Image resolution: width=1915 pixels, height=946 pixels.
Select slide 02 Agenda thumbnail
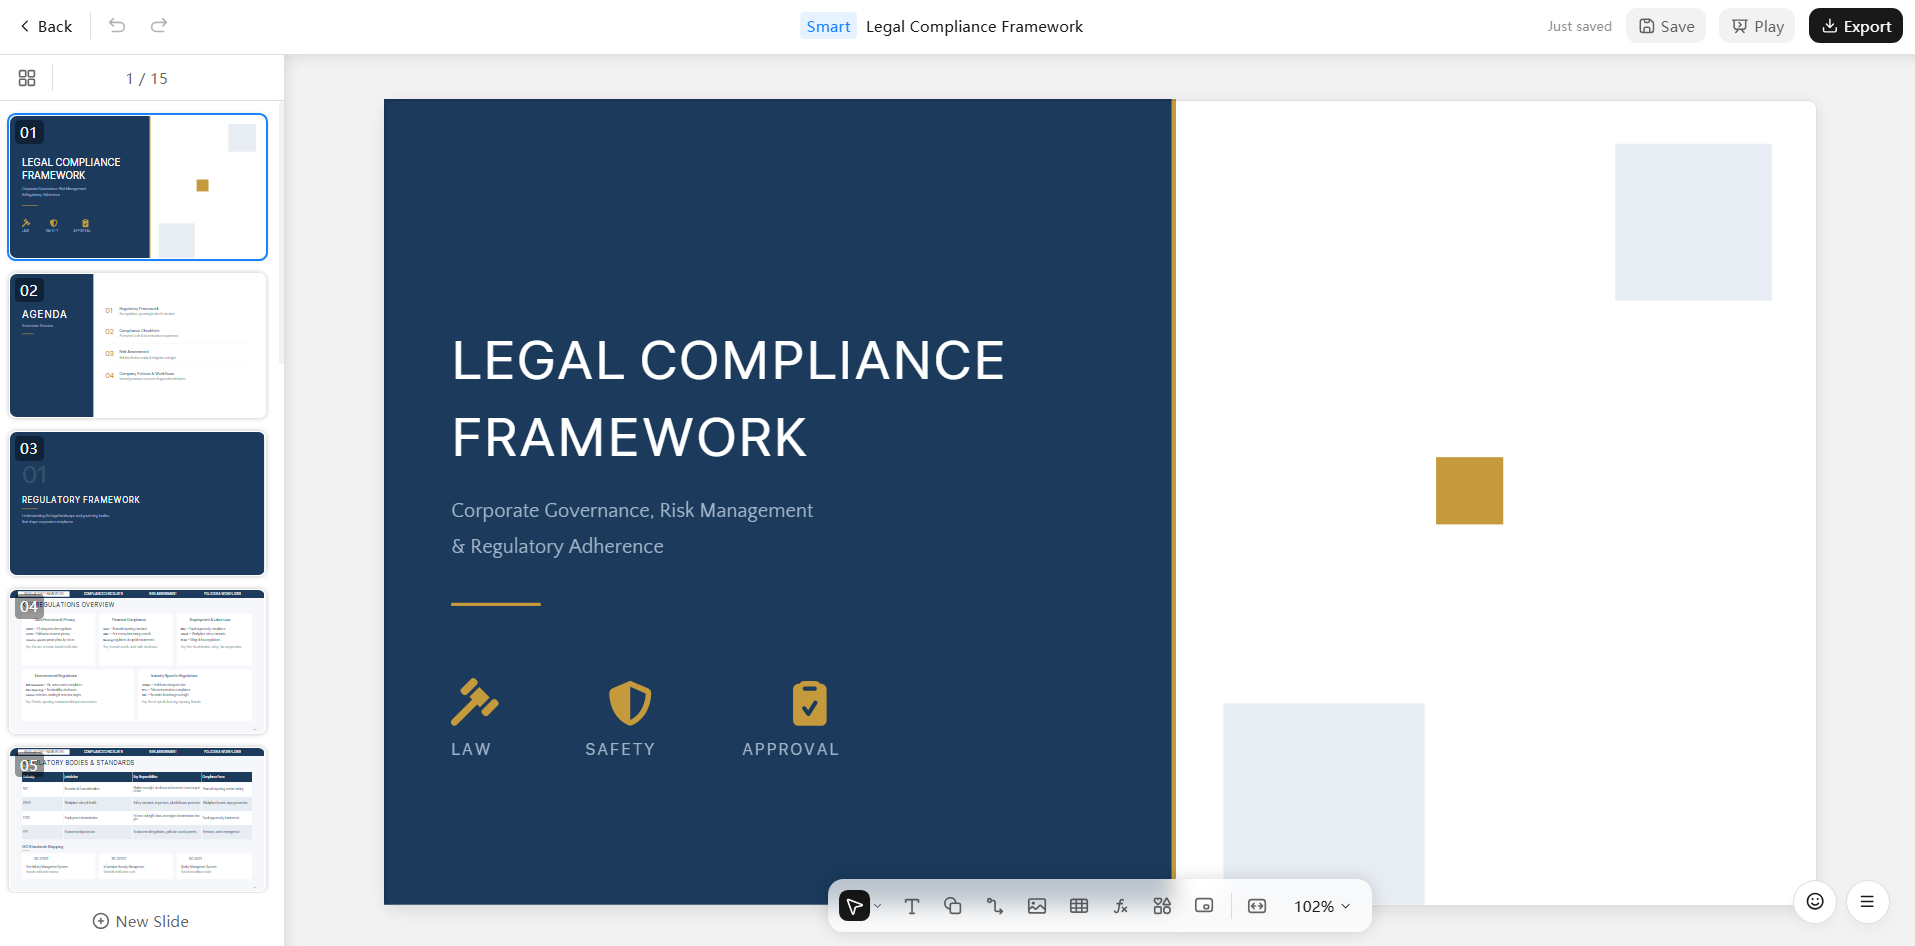[x=138, y=345]
